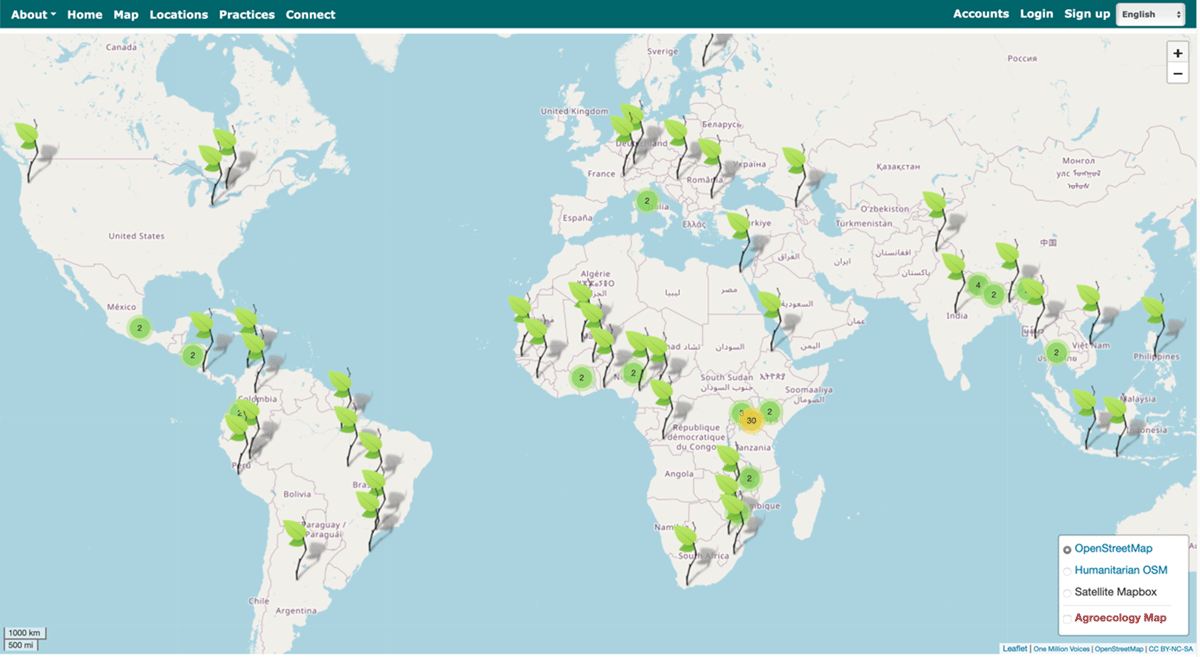Expand the About dropdown menu
The height and width of the screenshot is (657, 1200).
33,14
